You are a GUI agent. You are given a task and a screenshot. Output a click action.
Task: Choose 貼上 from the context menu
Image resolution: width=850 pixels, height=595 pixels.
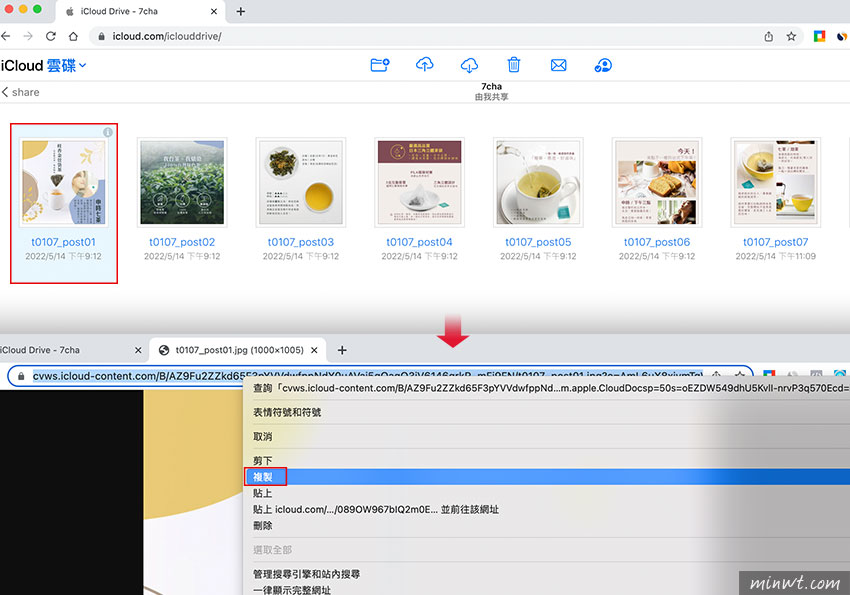[x=546, y=493]
